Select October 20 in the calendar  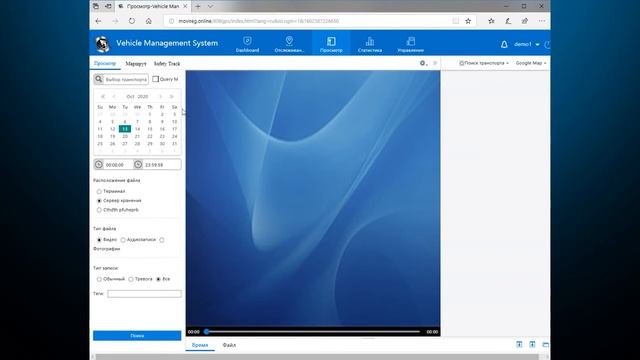(125, 136)
